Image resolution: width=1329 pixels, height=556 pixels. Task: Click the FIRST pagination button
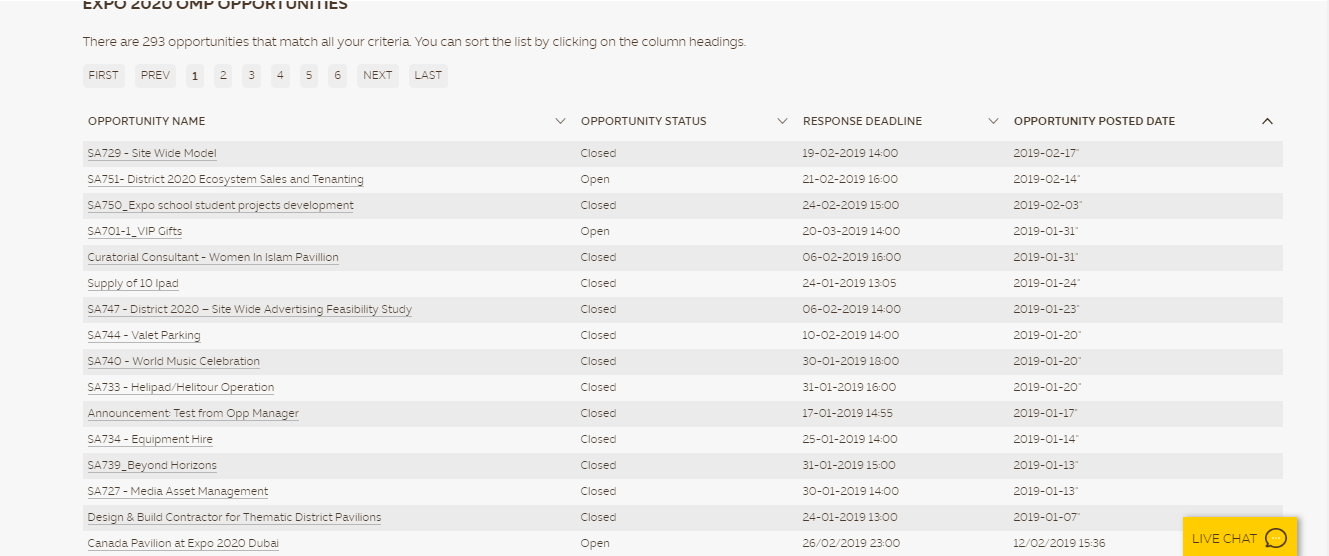pyautogui.click(x=103, y=75)
